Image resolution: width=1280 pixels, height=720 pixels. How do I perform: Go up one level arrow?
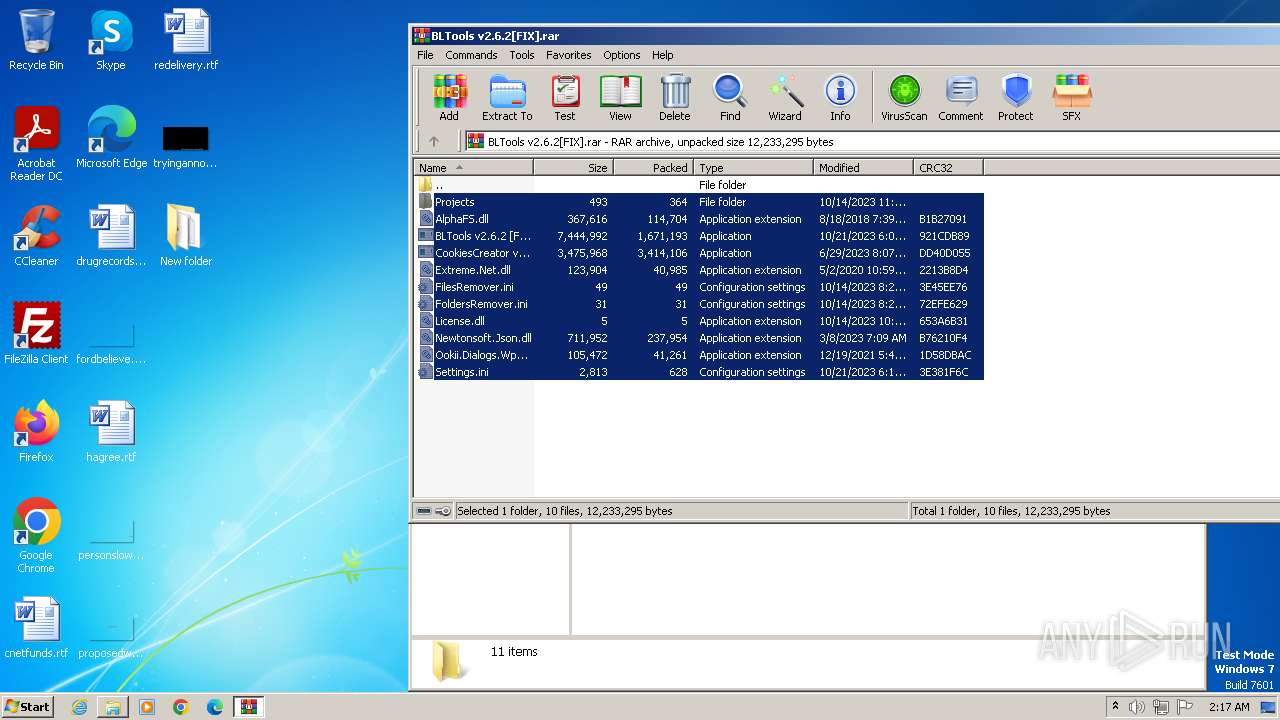pos(434,141)
